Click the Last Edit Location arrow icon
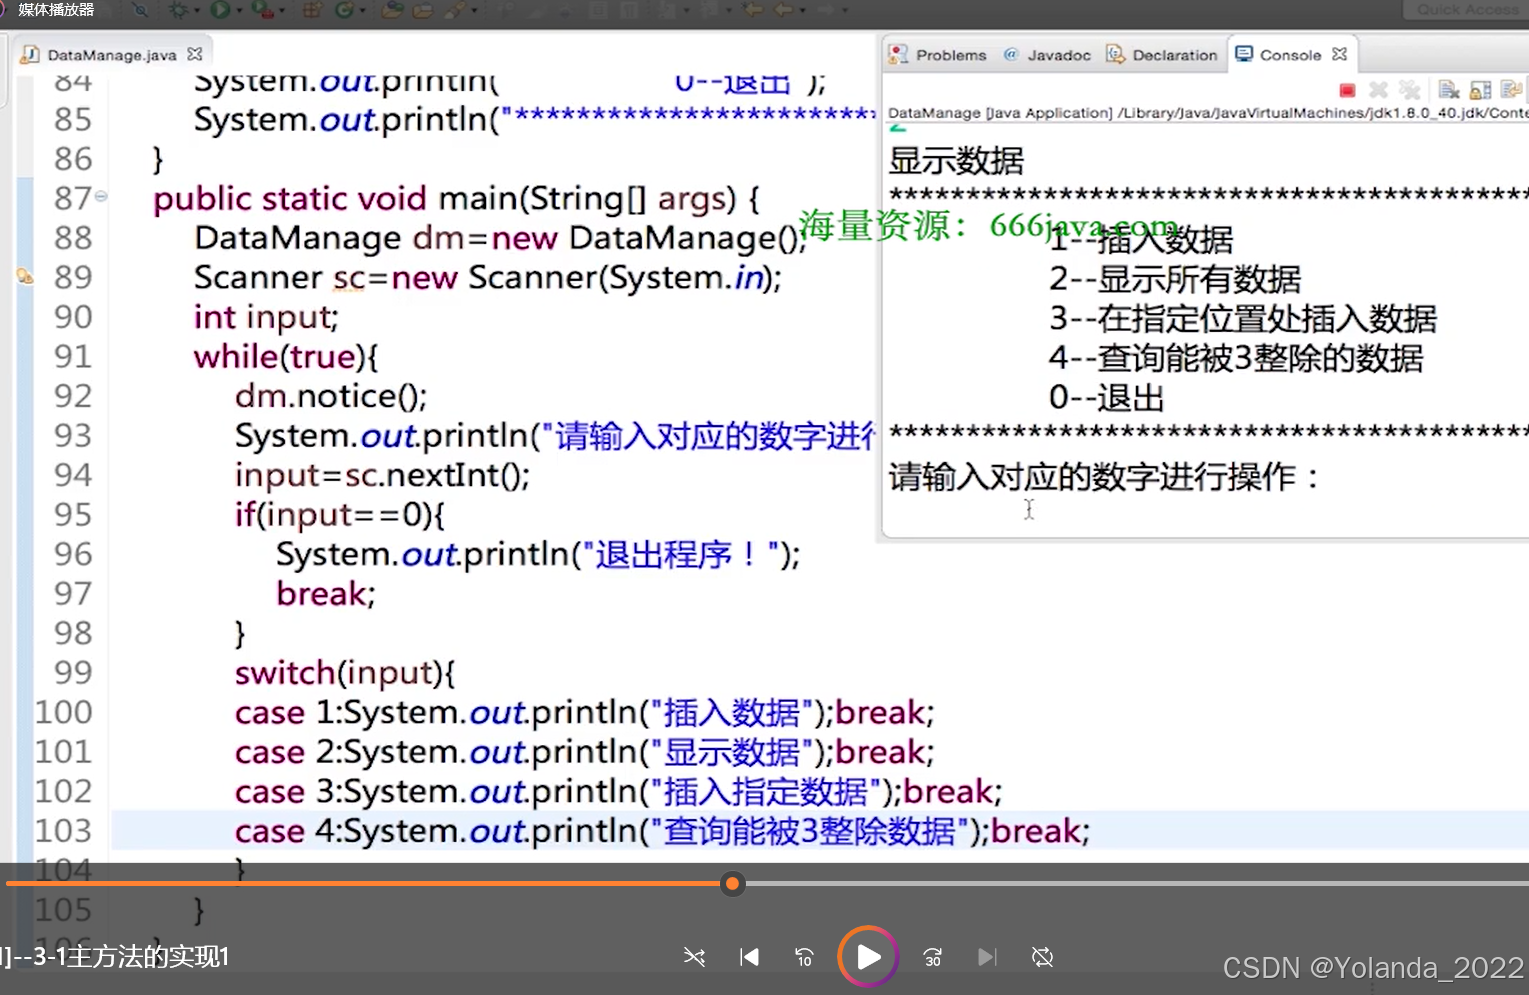Screen dimensions: 1529x995 [x=752, y=9]
